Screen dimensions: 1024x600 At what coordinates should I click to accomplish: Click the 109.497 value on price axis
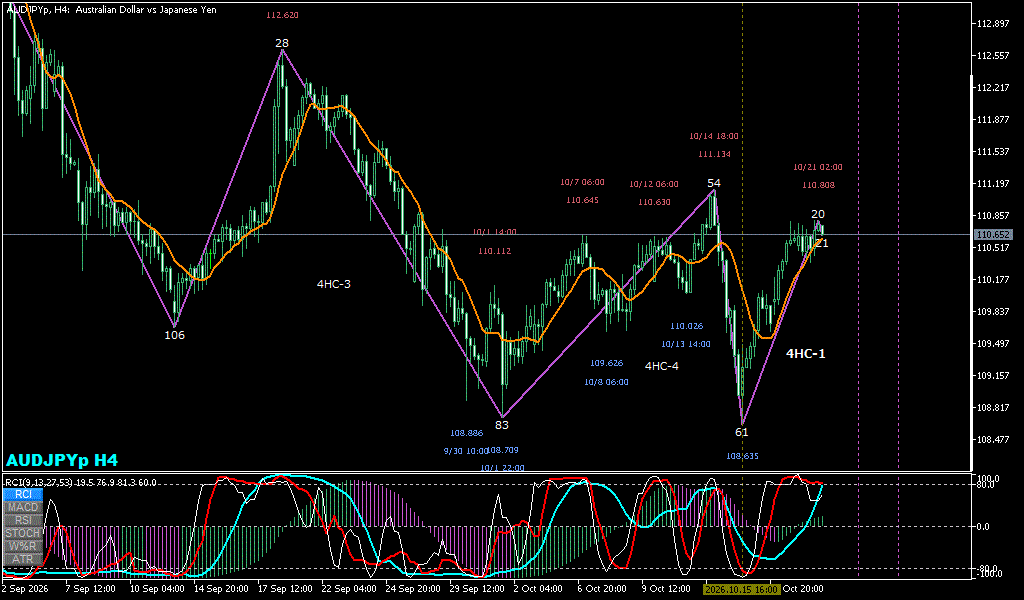pos(992,343)
